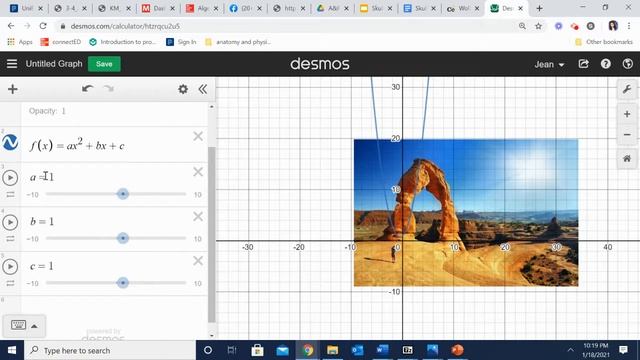The height and width of the screenshot is (360, 640).
Task: Click the expression list scrollbar
Action: pos(211,235)
